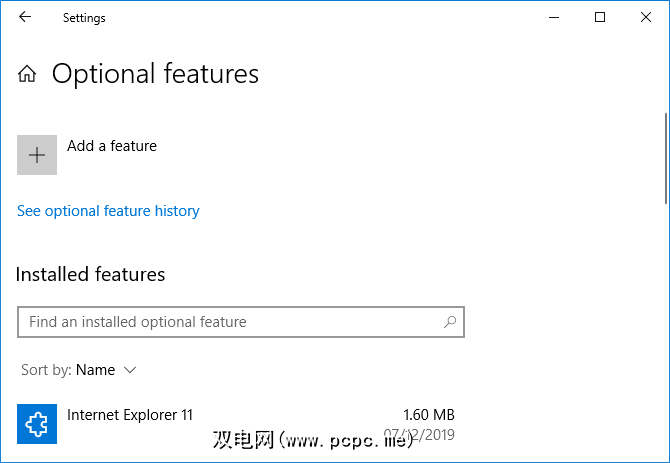The width and height of the screenshot is (670, 463).
Task: Click the 'Installed features' section heading
Action: pos(91,274)
